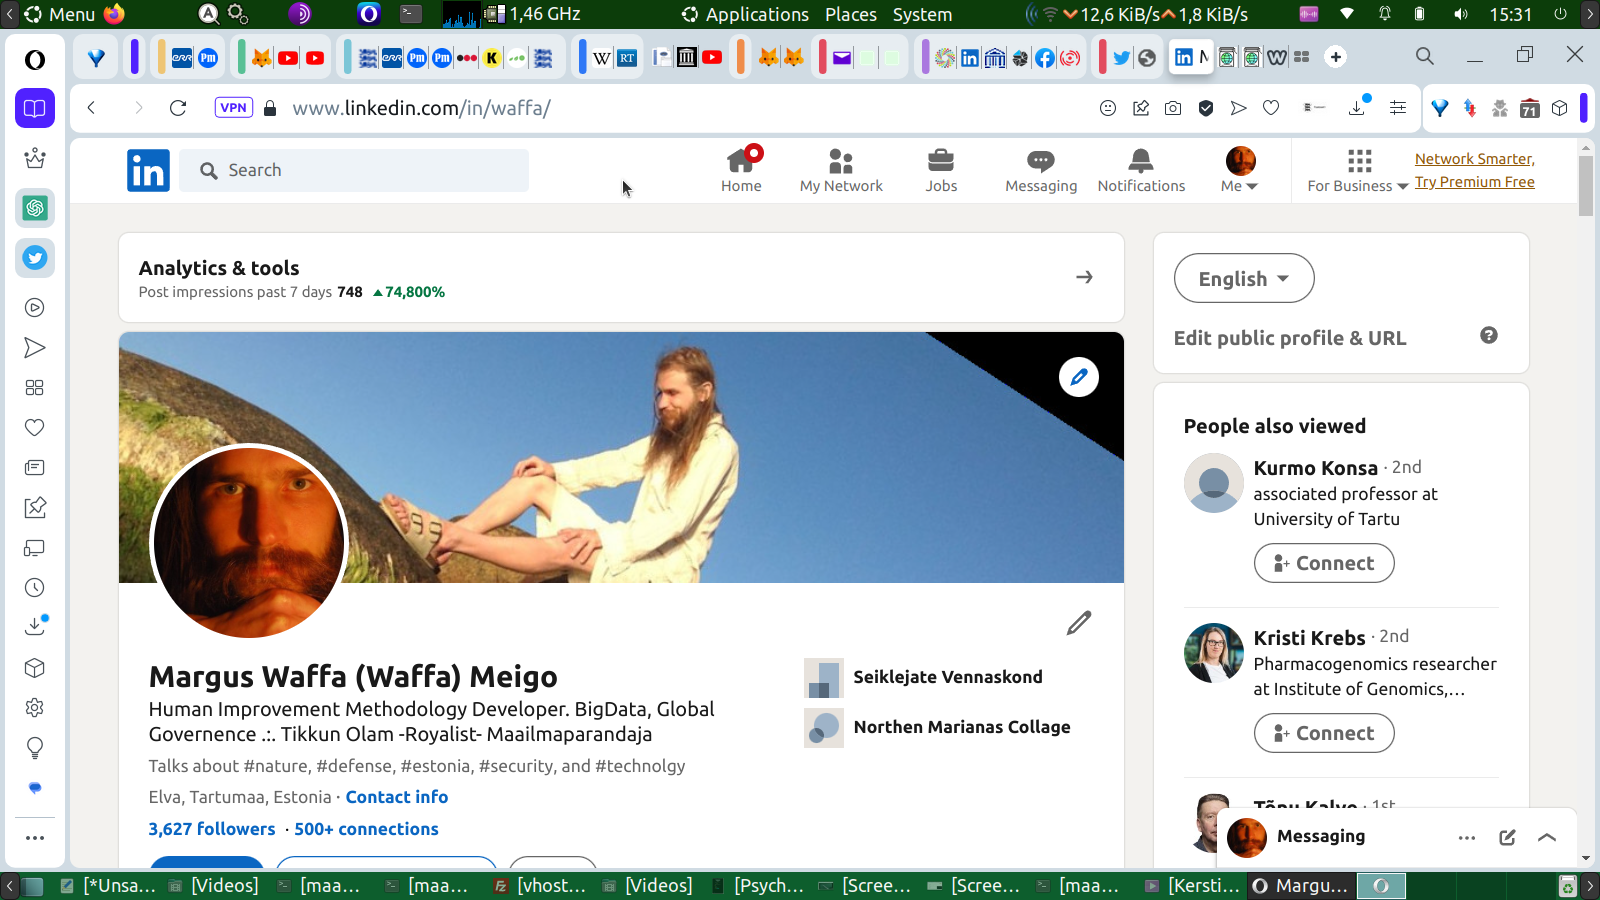This screenshot has height=900, width=1600.
Task: Add a new tab with plus button
Action: 1336,57
